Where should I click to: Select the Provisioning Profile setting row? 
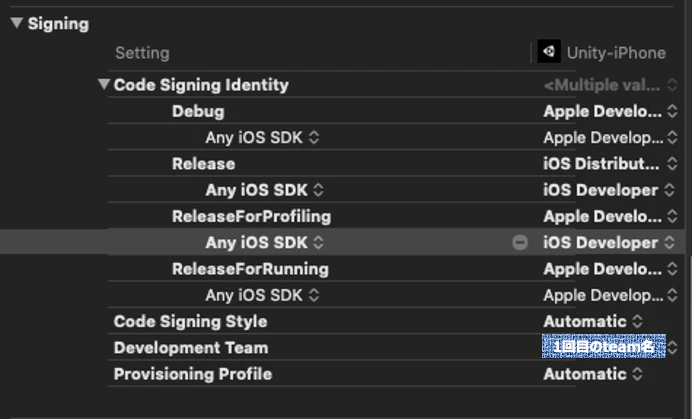click(342, 374)
